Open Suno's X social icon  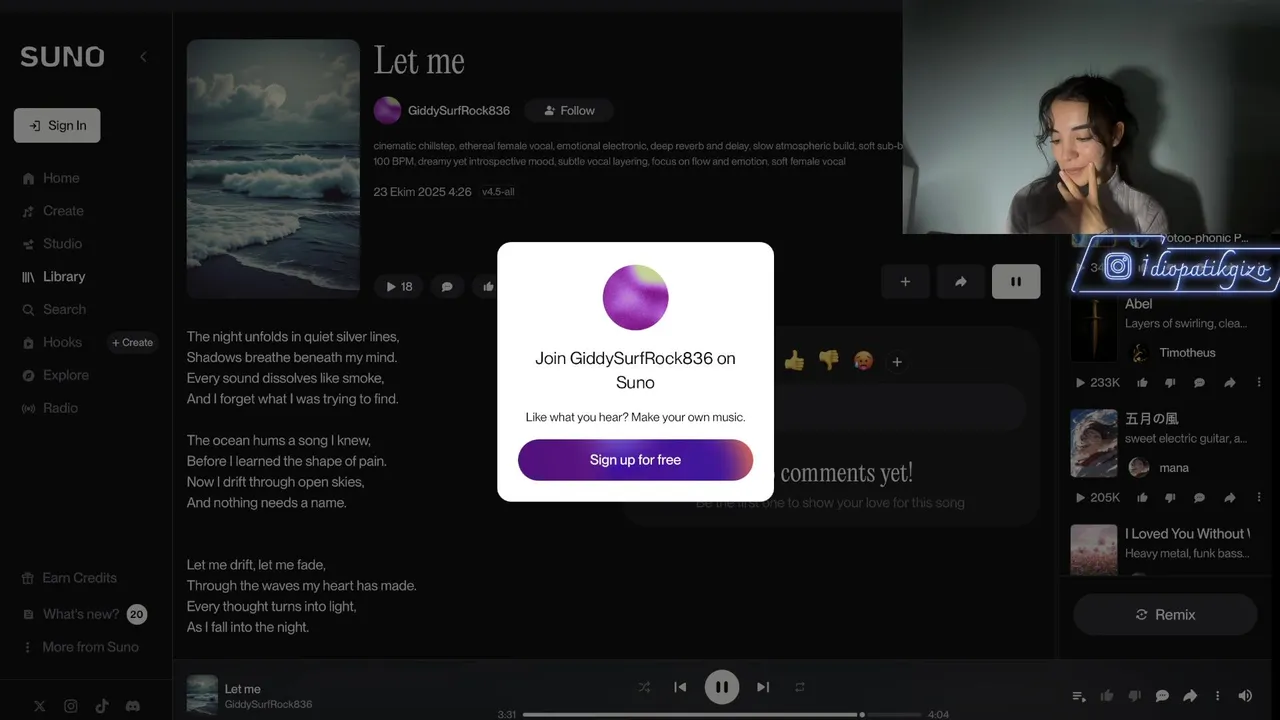point(40,706)
